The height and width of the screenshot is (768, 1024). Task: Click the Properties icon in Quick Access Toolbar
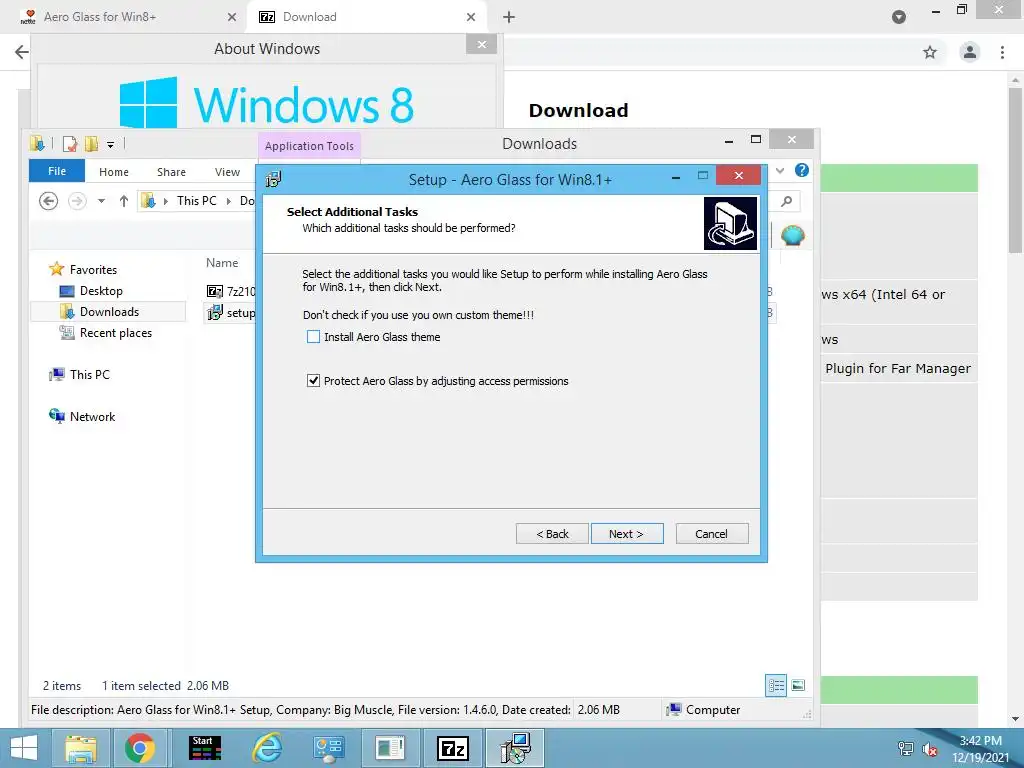(x=69, y=144)
